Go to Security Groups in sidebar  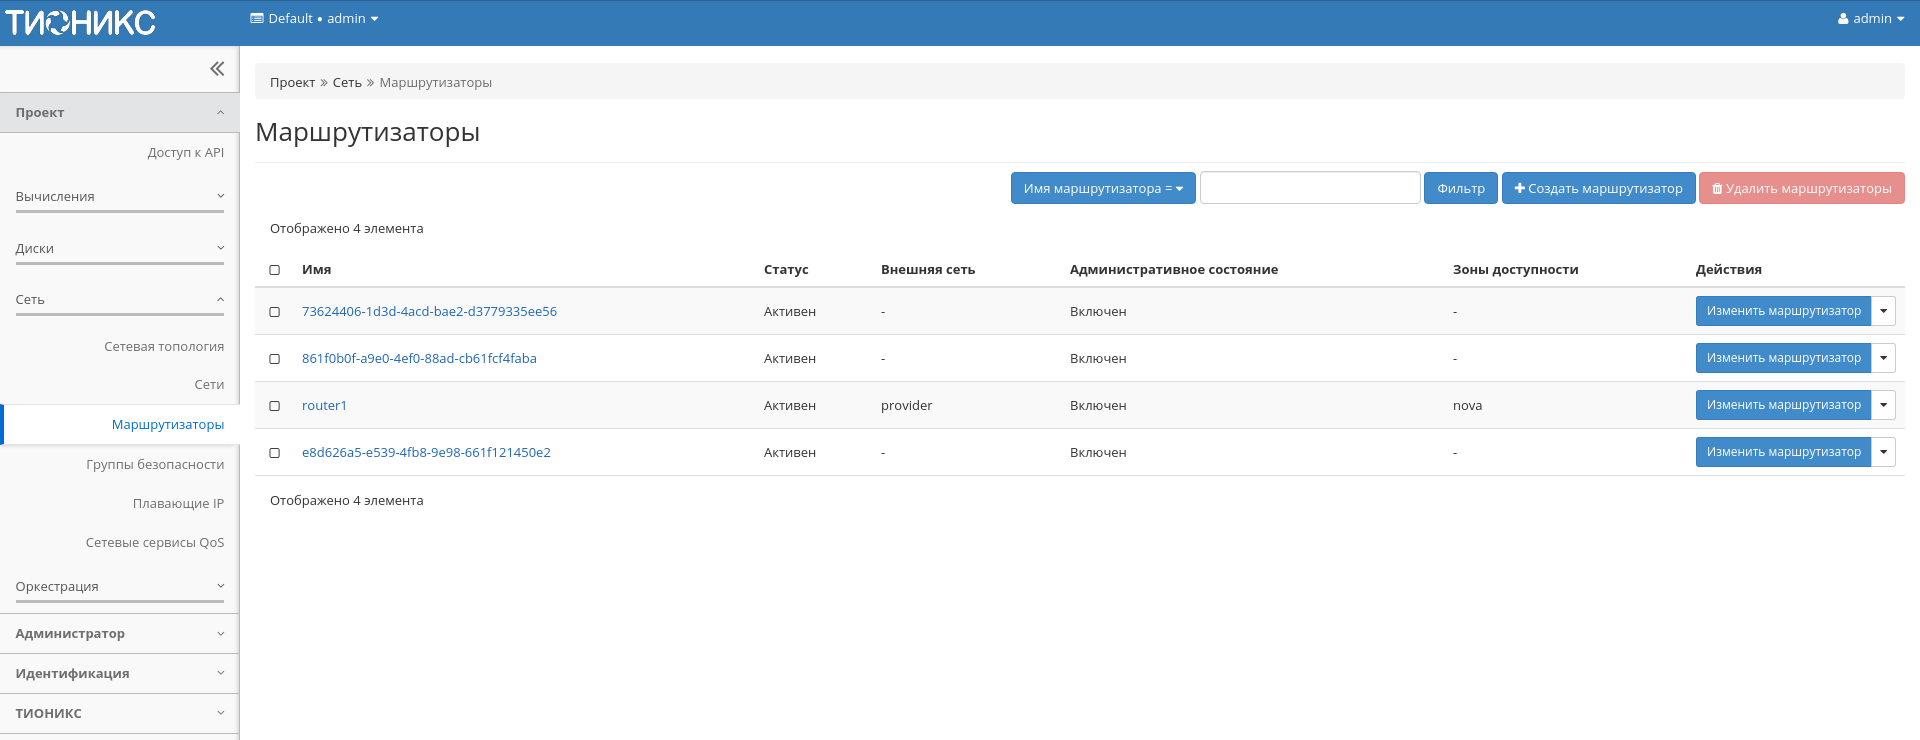(155, 465)
